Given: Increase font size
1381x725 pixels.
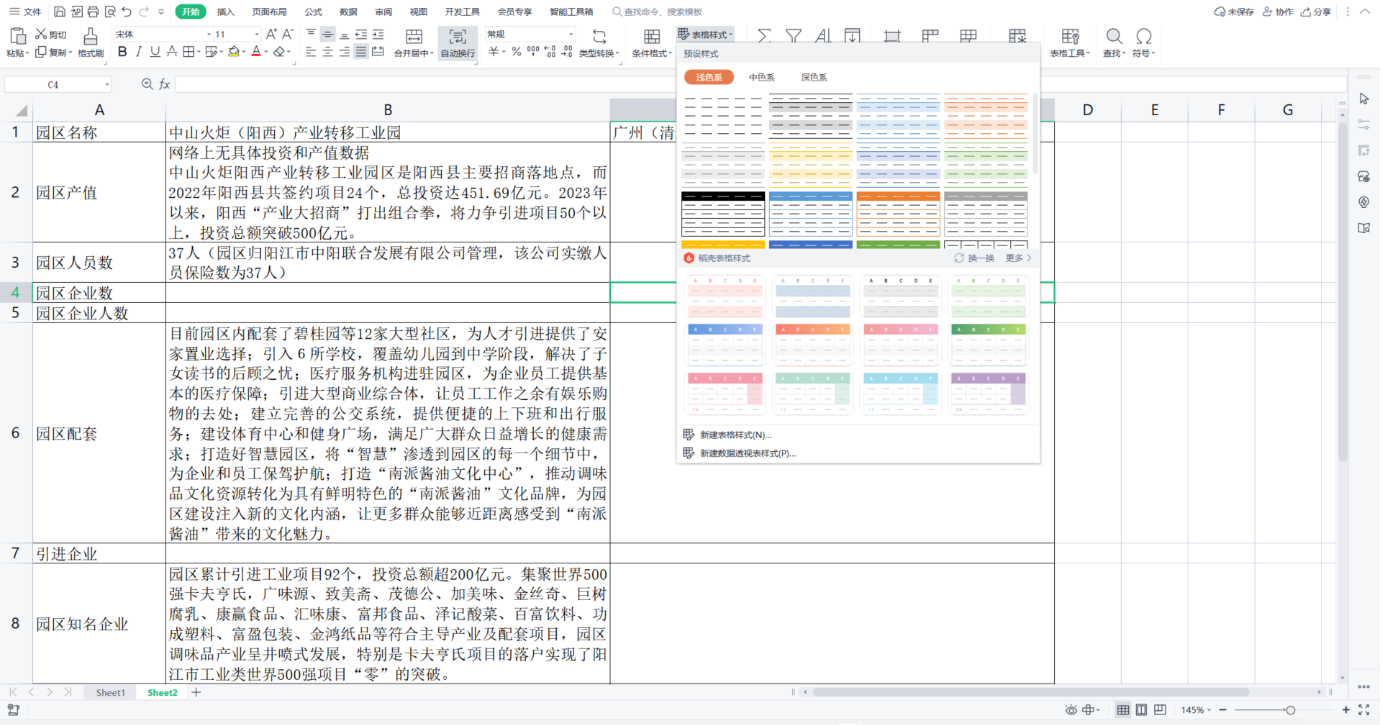Looking at the screenshot, I should pos(273,34).
